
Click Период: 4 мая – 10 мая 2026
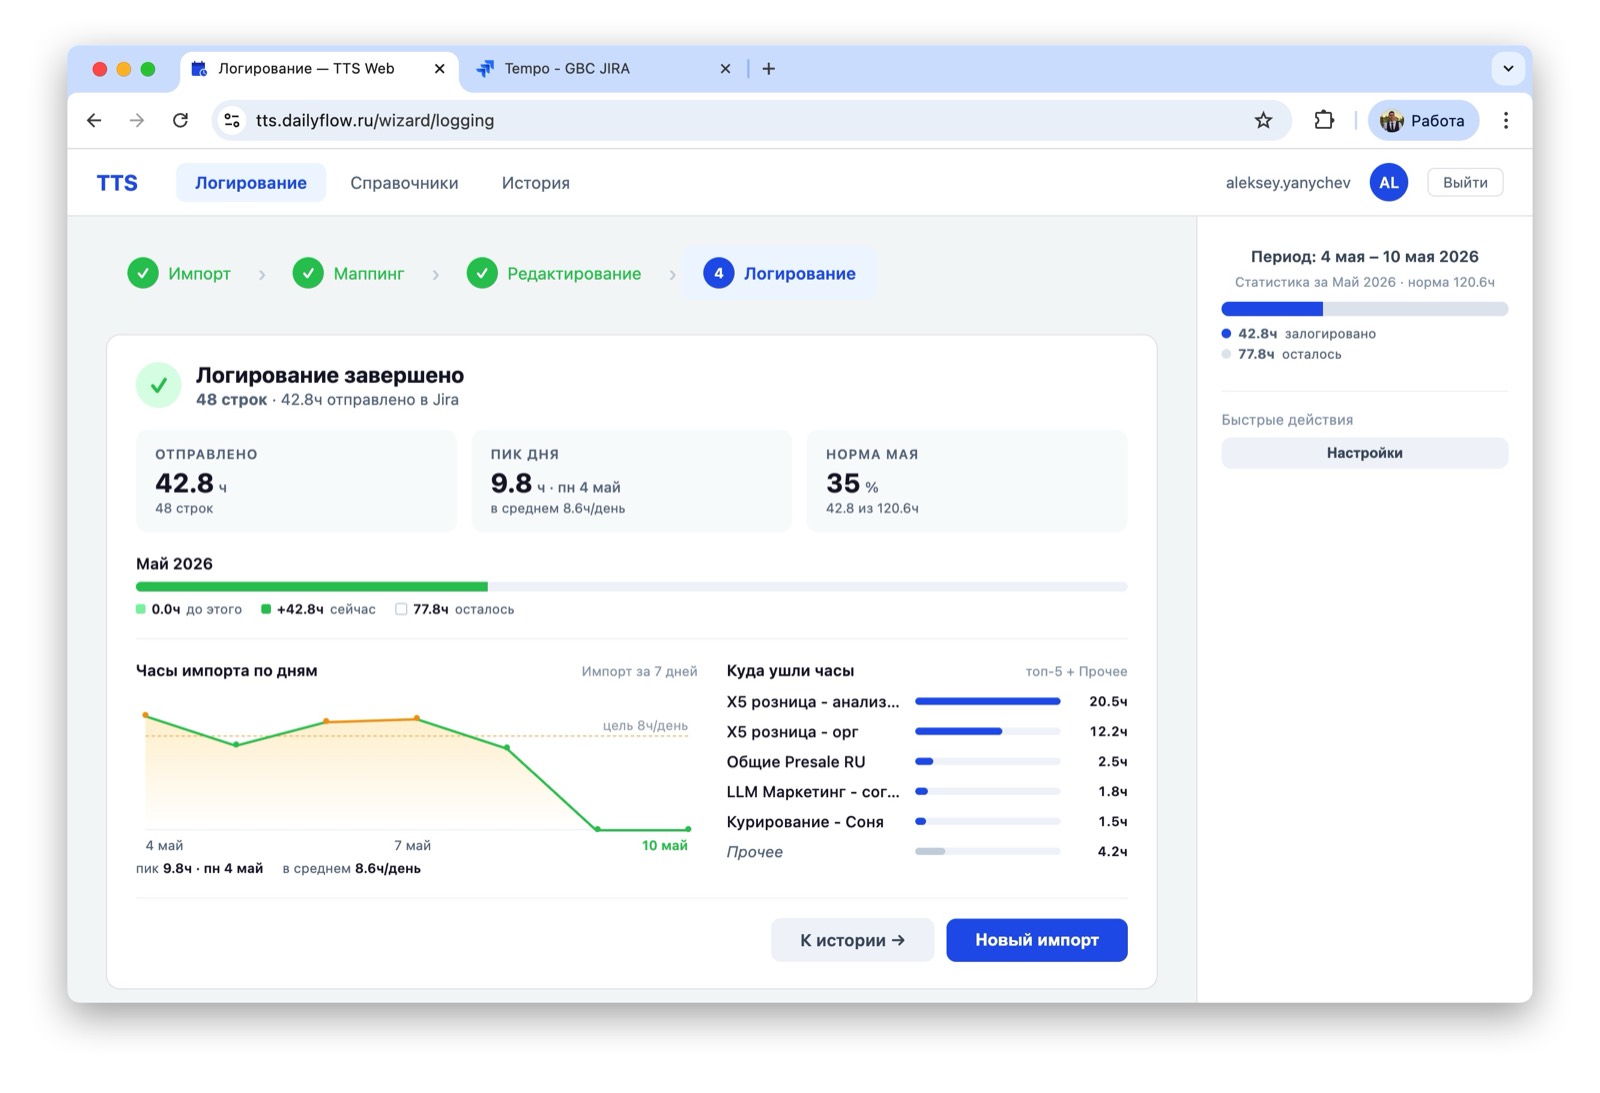[x=1364, y=257]
